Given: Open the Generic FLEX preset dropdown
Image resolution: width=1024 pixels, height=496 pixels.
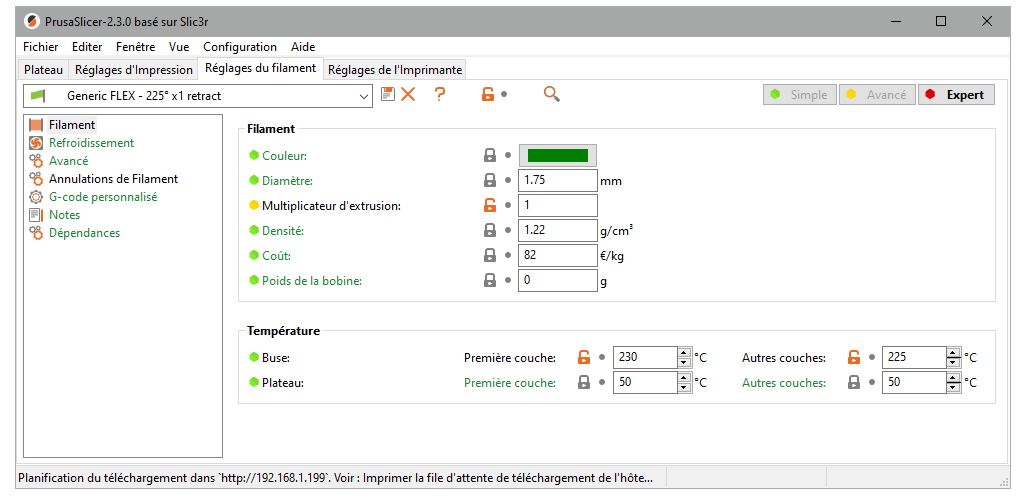Looking at the screenshot, I should coord(363,96).
